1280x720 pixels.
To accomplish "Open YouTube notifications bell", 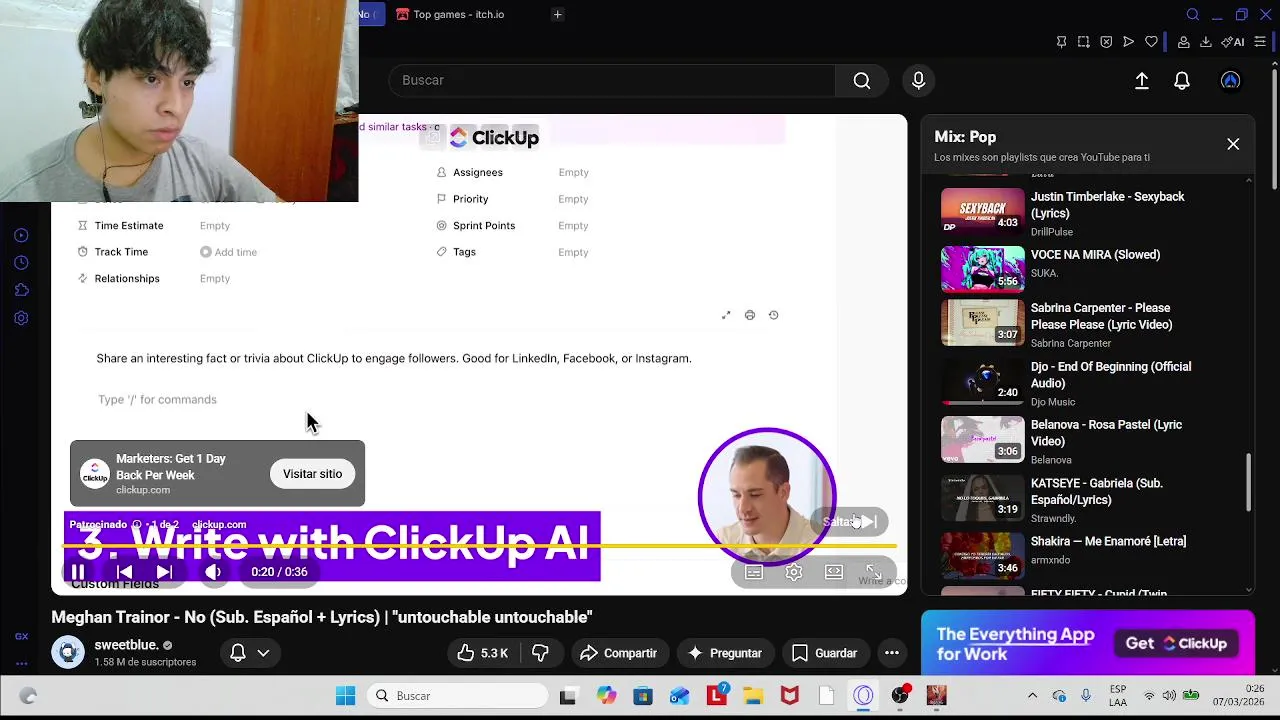I will [x=1182, y=81].
